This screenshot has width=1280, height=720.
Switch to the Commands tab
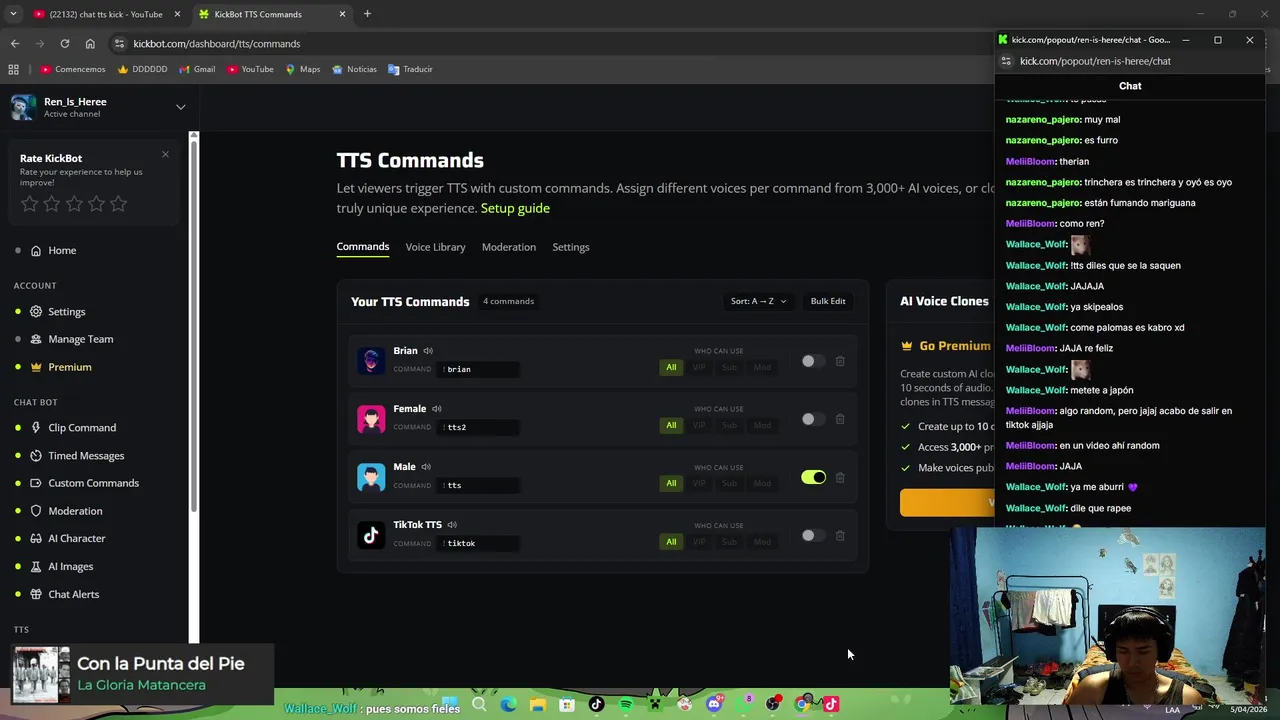[x=363, y=247]
